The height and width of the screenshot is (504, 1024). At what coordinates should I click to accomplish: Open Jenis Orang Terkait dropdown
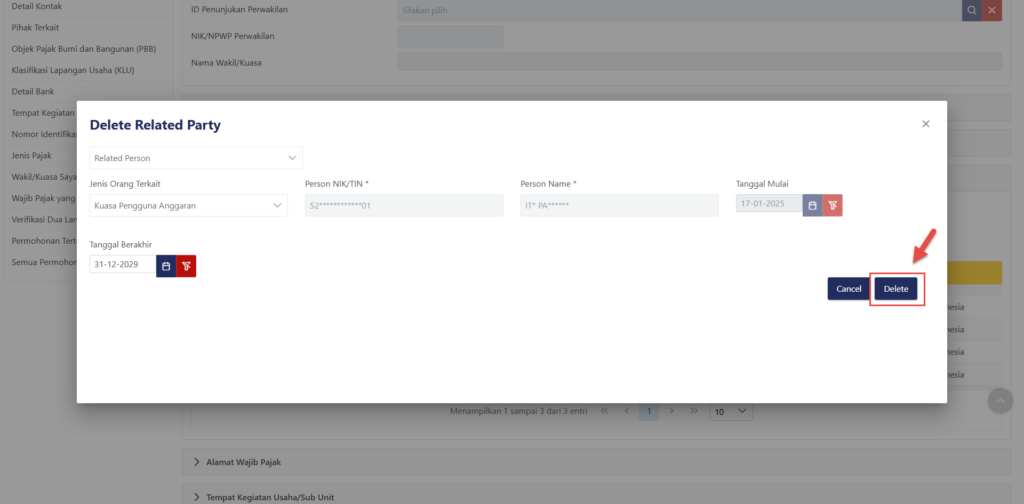[188, 205]
